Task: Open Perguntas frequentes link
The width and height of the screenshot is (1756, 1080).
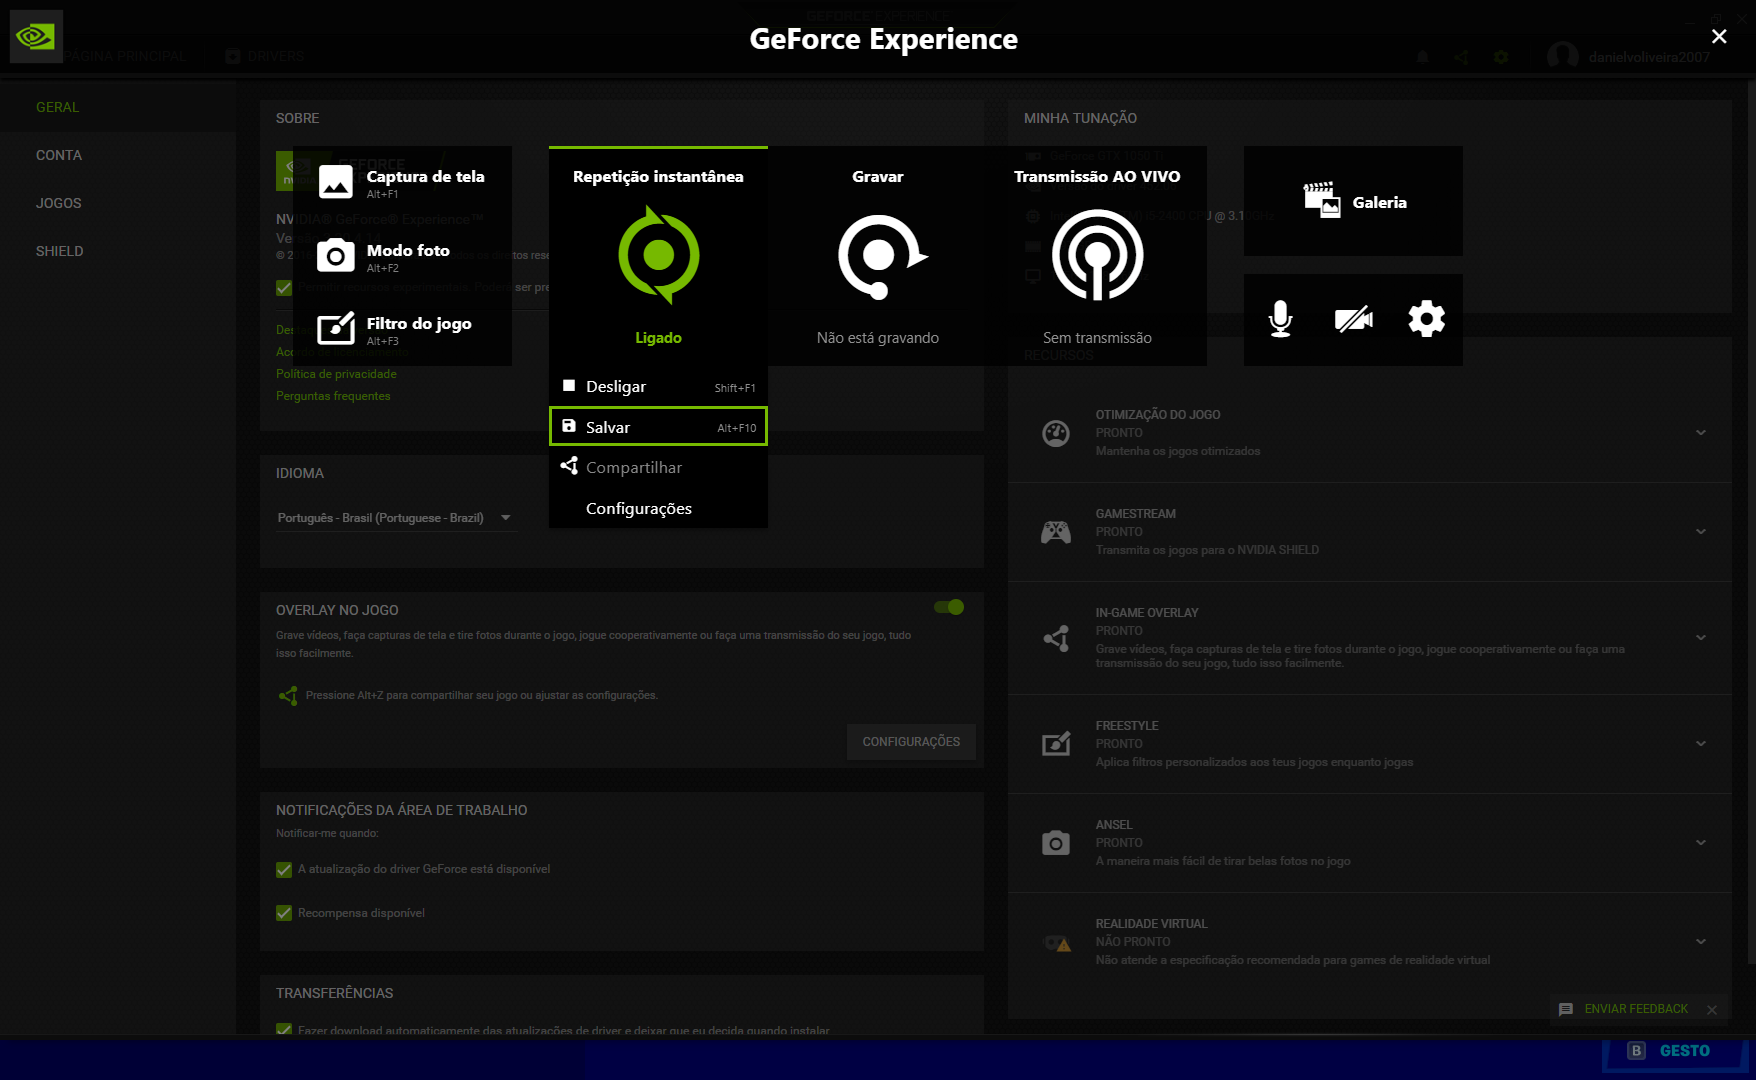Action: point(333,396)
